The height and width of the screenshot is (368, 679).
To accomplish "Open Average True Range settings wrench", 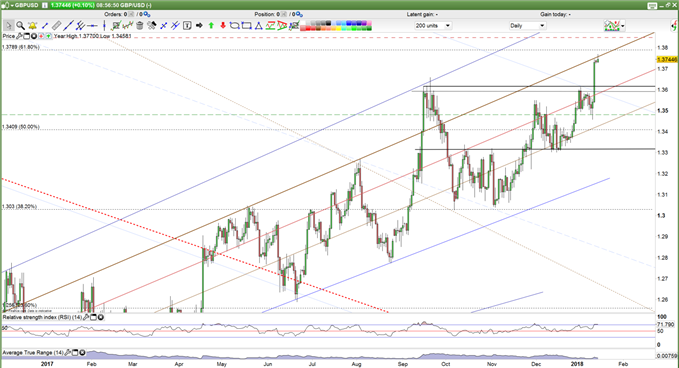I will pos(68,353).
